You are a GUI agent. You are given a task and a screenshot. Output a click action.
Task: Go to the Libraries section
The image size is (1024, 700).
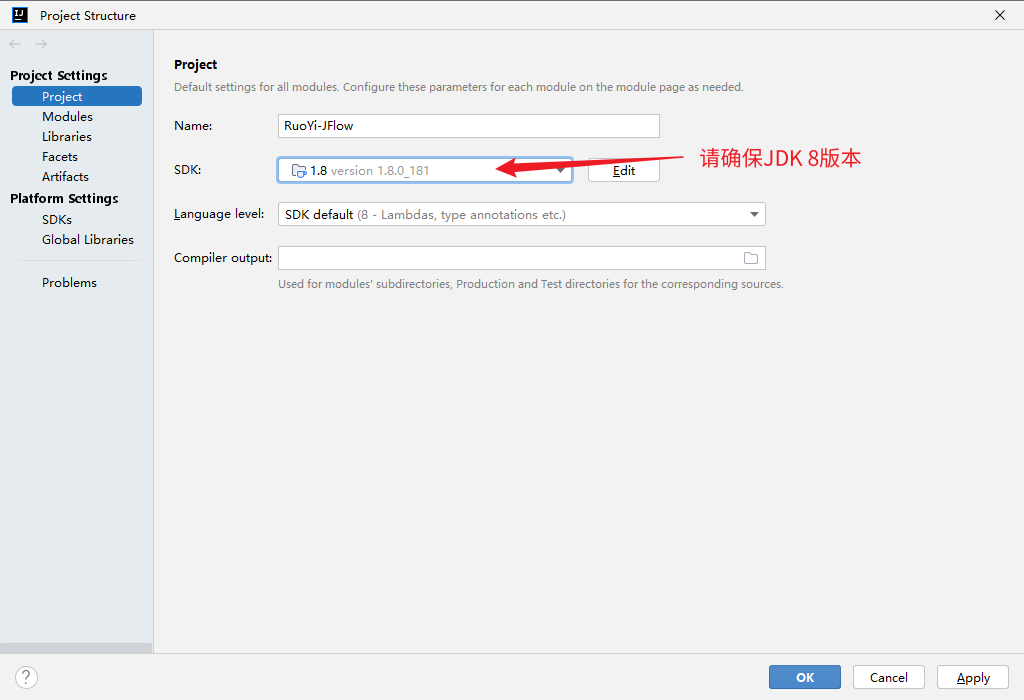(x=66, y=137)
